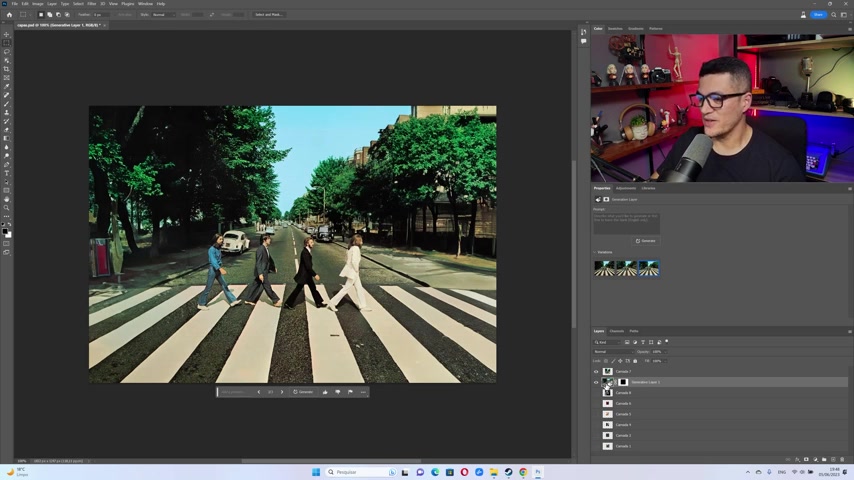Create a new group folder icon

click(x=824, y=459)
